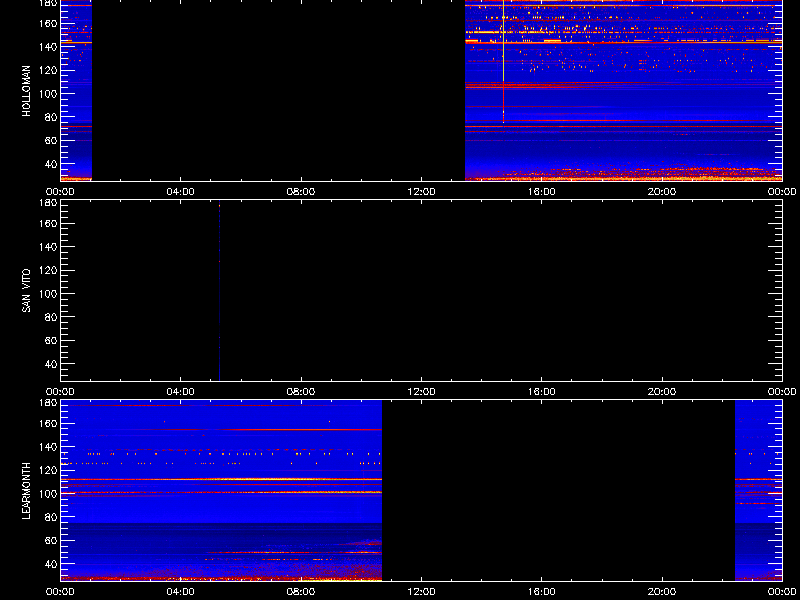
Task: Click the 04:00 time label under Holloman plot
Action: coord(181,192)
